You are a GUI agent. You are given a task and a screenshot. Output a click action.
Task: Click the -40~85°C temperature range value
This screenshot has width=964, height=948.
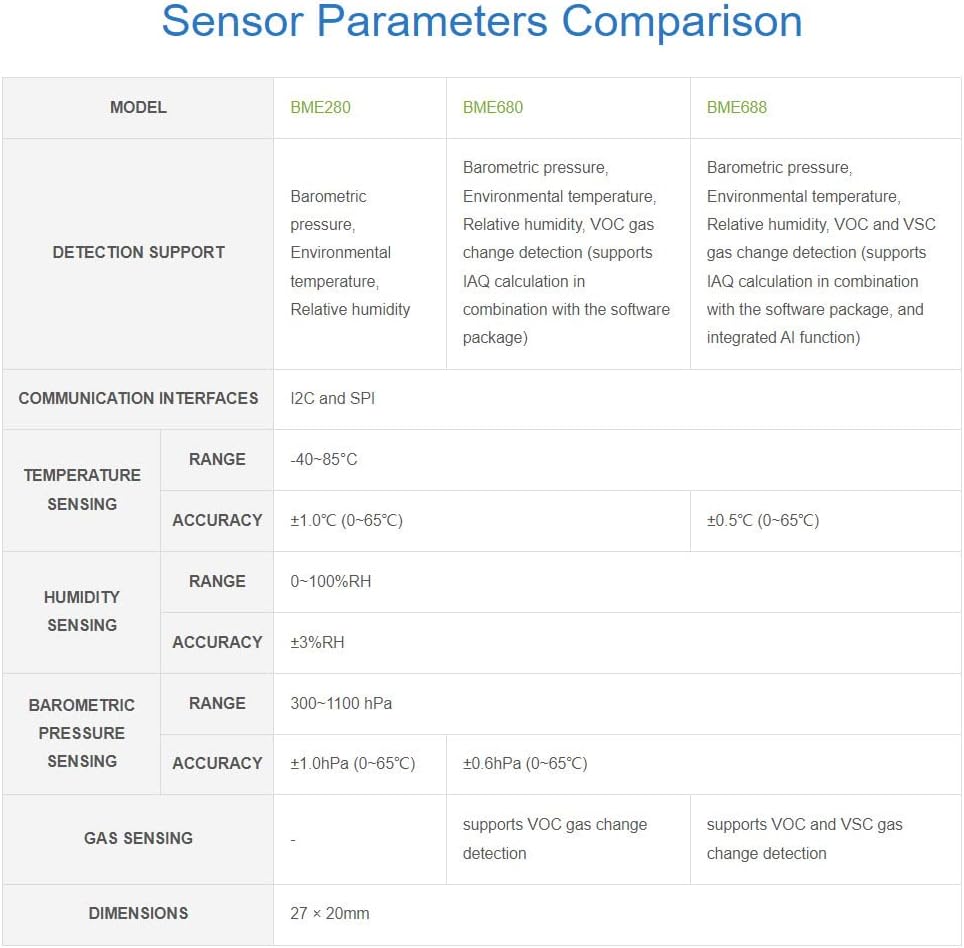pyautogui.click(x=323, y=459)
